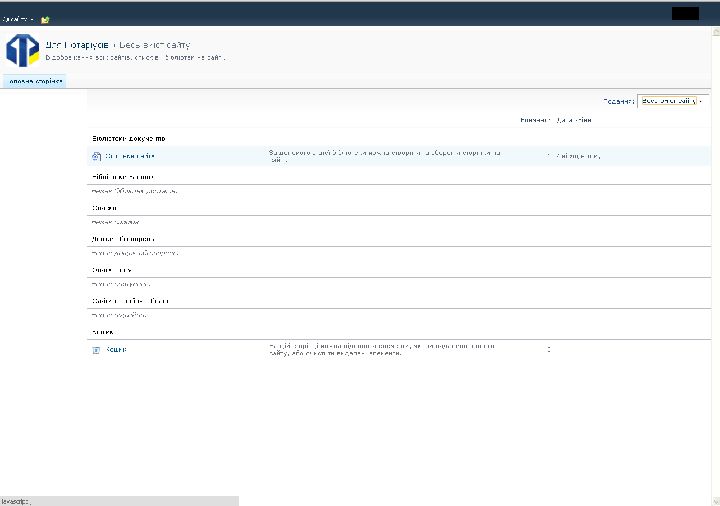
Task: Click the document library icon in first row
Action: [96, 157]
